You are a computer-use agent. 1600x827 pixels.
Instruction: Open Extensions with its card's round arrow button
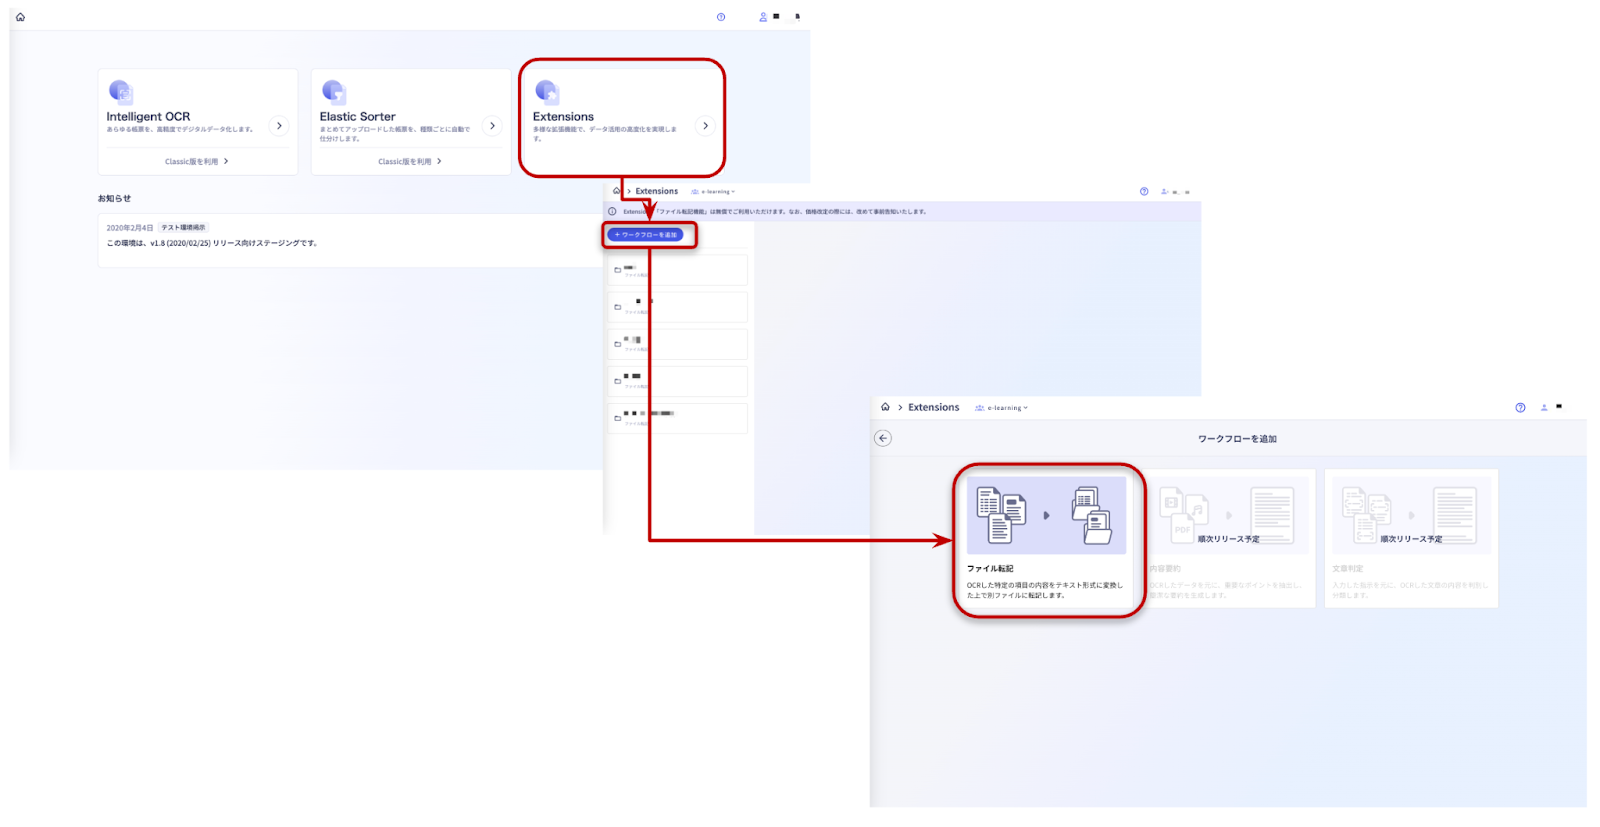pyautogui.click(x=705, y=126)
